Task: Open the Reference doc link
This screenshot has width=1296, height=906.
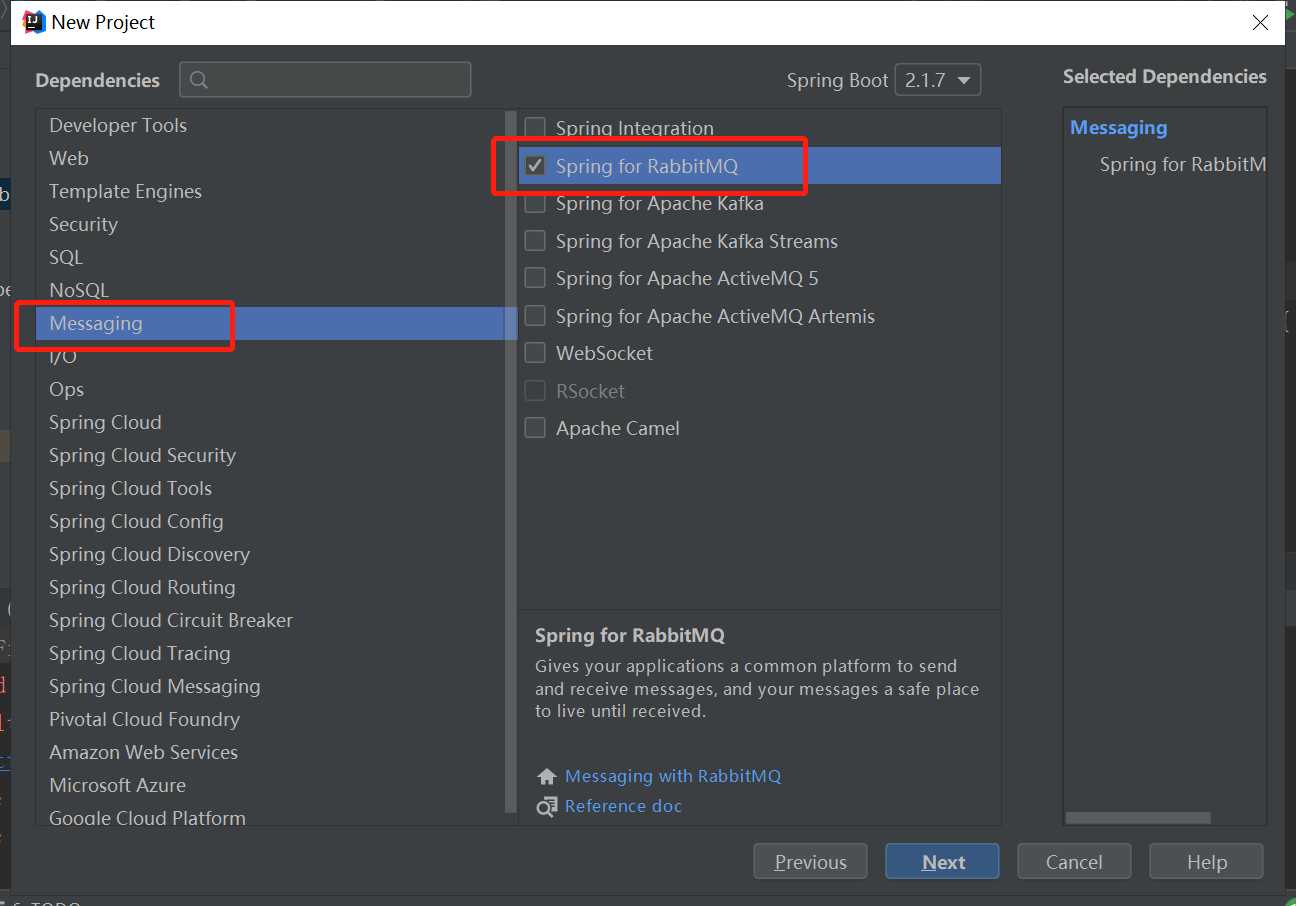Action: 623,806
